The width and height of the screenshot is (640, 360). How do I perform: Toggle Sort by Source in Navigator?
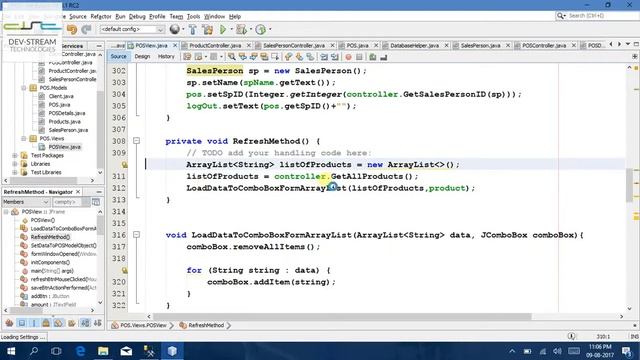pos(98,323)
